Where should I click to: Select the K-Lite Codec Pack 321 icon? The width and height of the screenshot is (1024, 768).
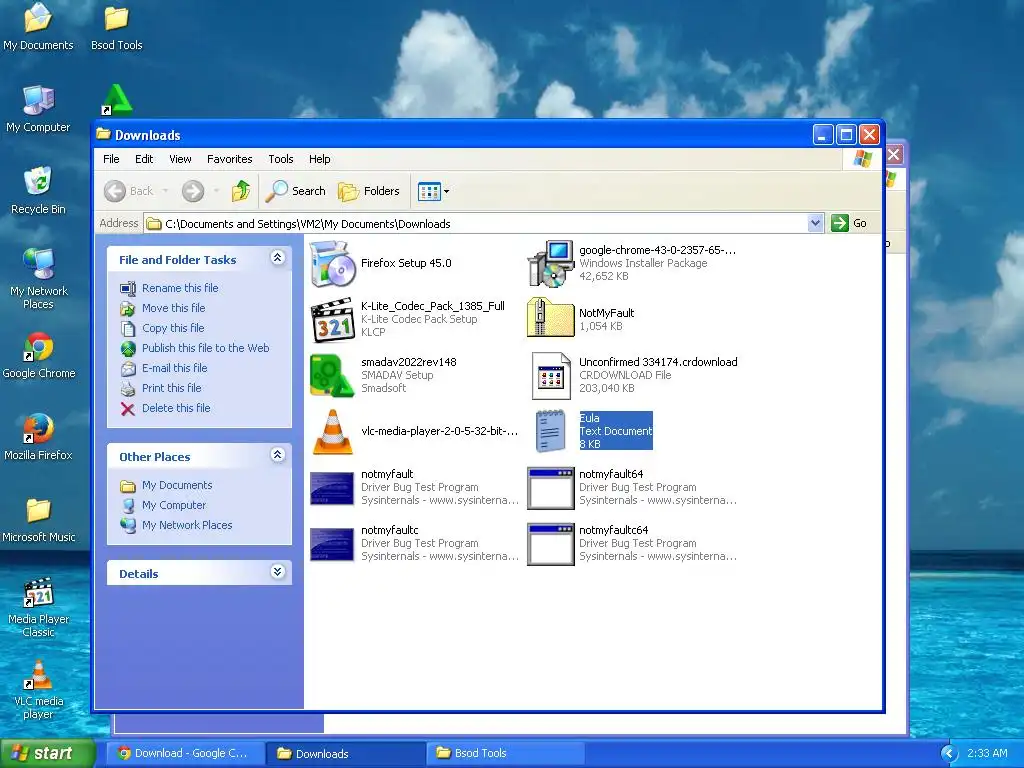click(x=332, y=320)
